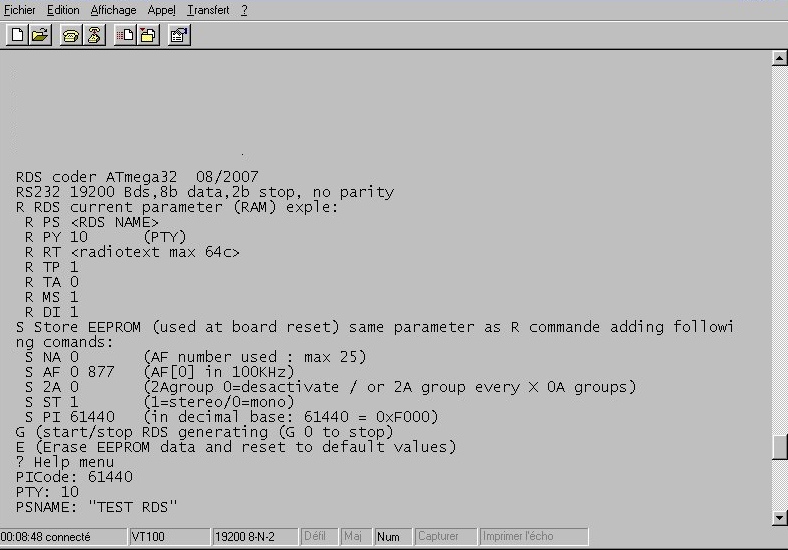Image resolution: width=788 pixels, height=550 pixels.
Task: Click the Open file toolbar icon
Action: [x=40, y=35]
